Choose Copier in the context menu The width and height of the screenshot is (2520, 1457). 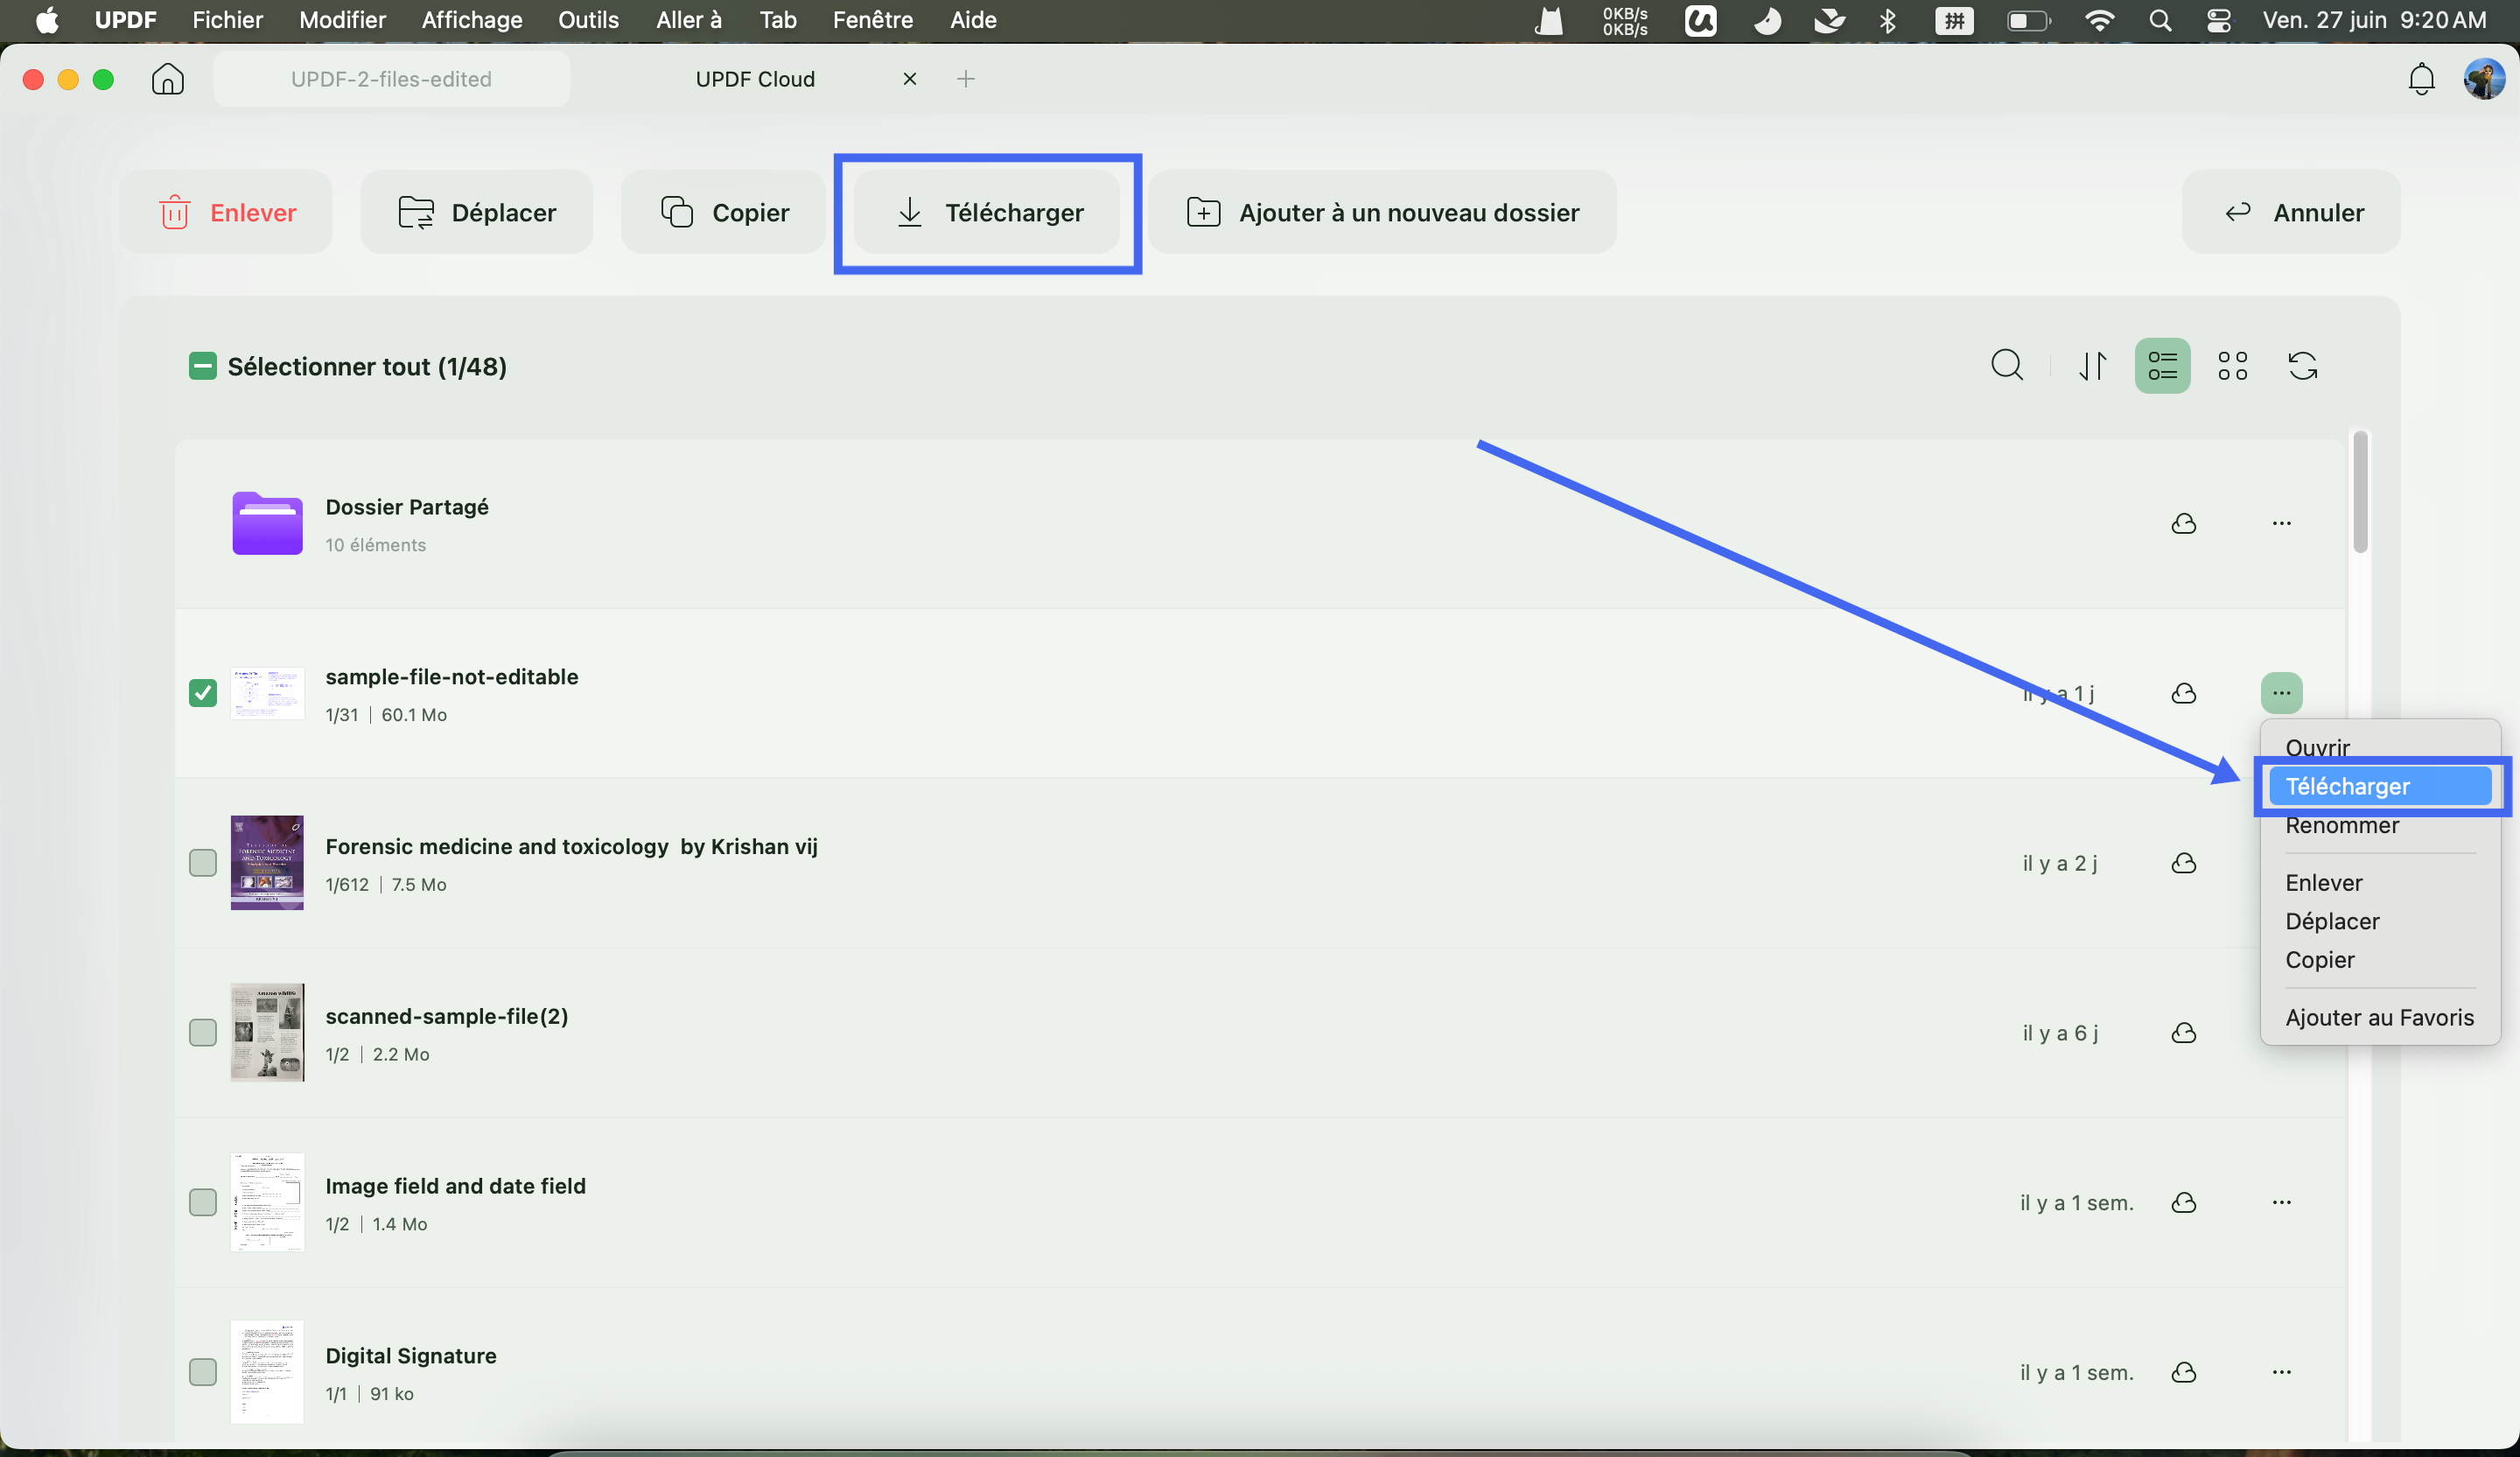(2380, 960)
